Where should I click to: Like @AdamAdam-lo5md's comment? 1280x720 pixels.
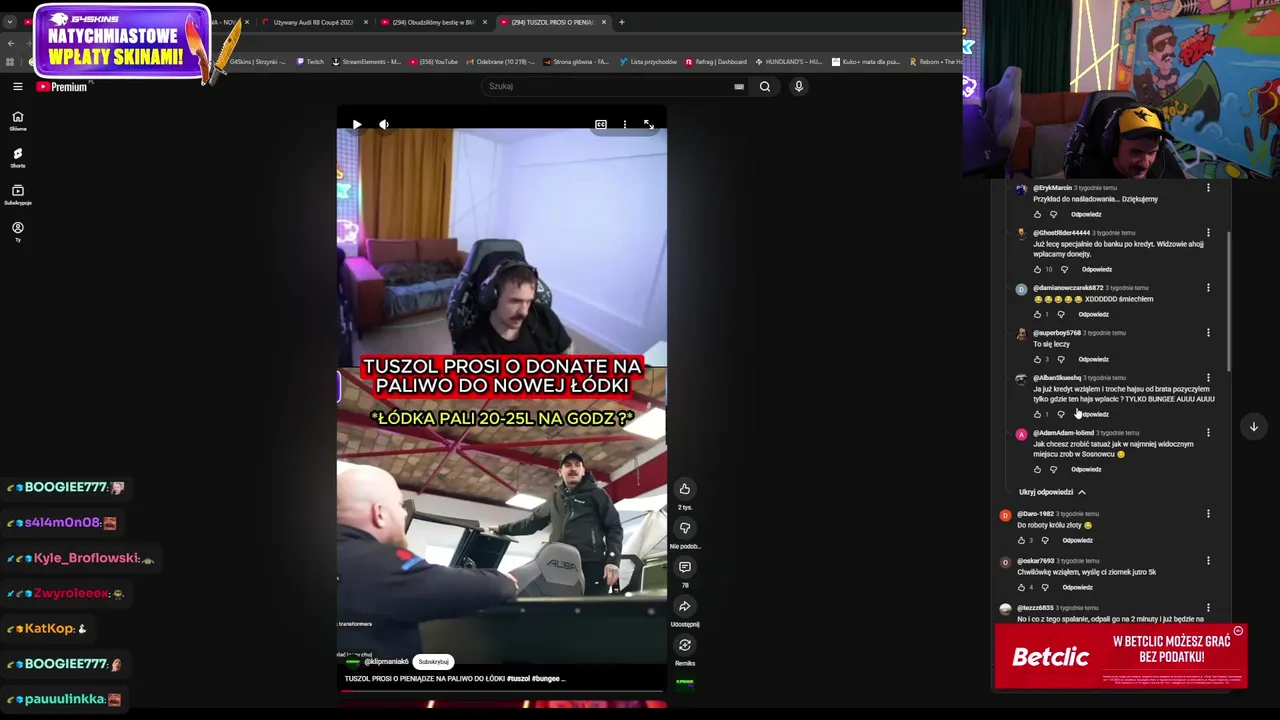1037,469
